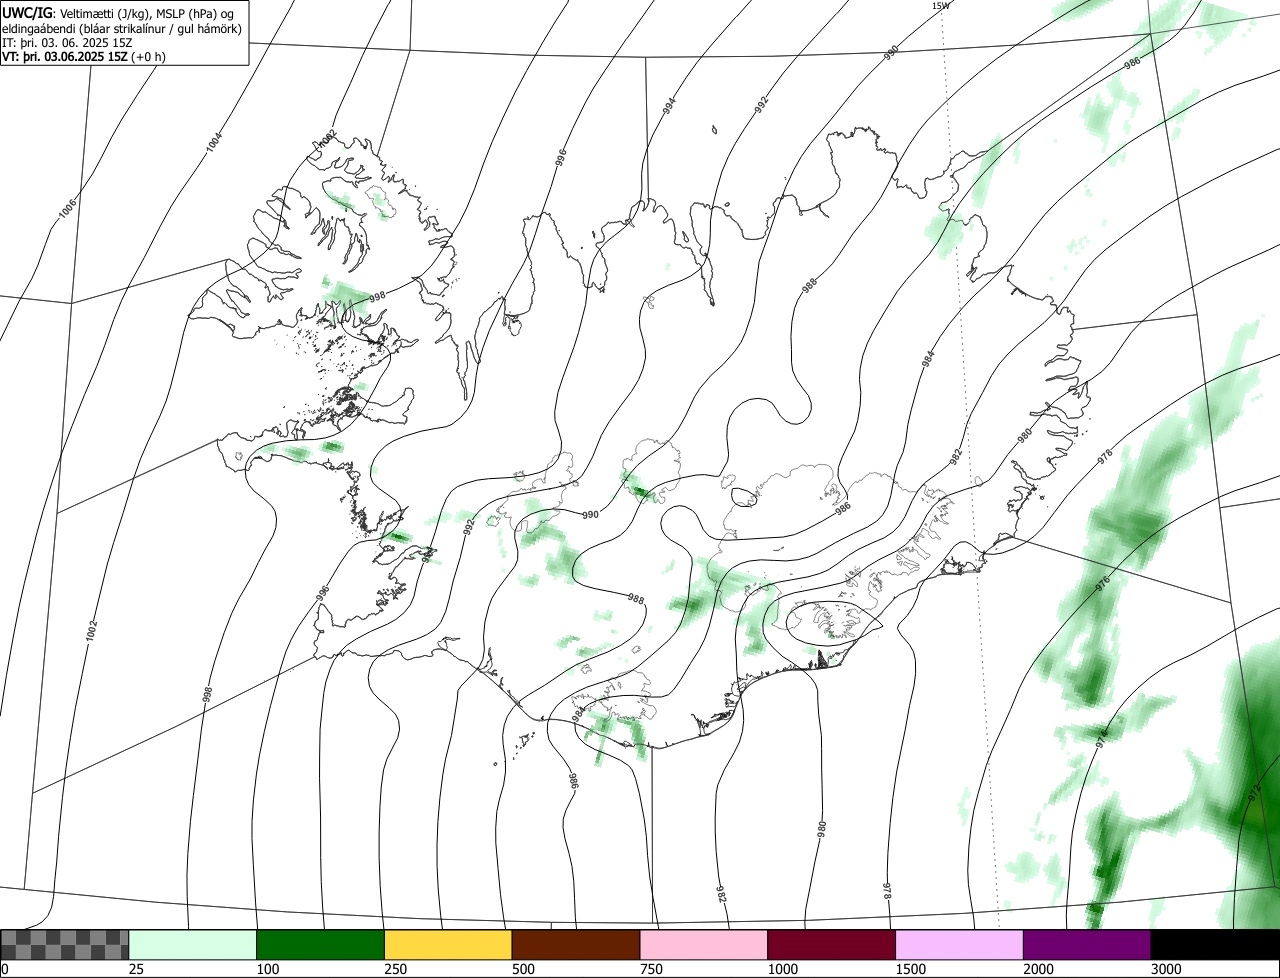
Task: Click the pink 750–1000 legend swatch
Action: [704, 945]
